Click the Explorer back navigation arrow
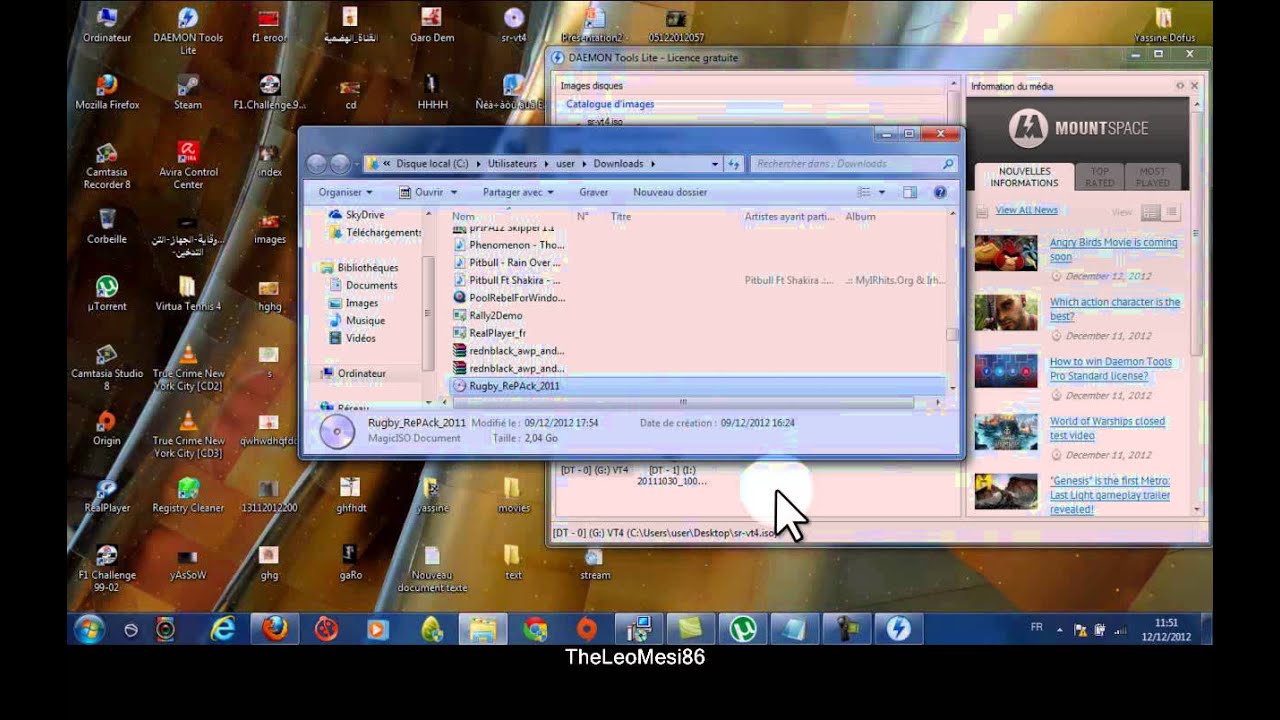Screen dimensions: 1280x720 [x=317, y=164]
